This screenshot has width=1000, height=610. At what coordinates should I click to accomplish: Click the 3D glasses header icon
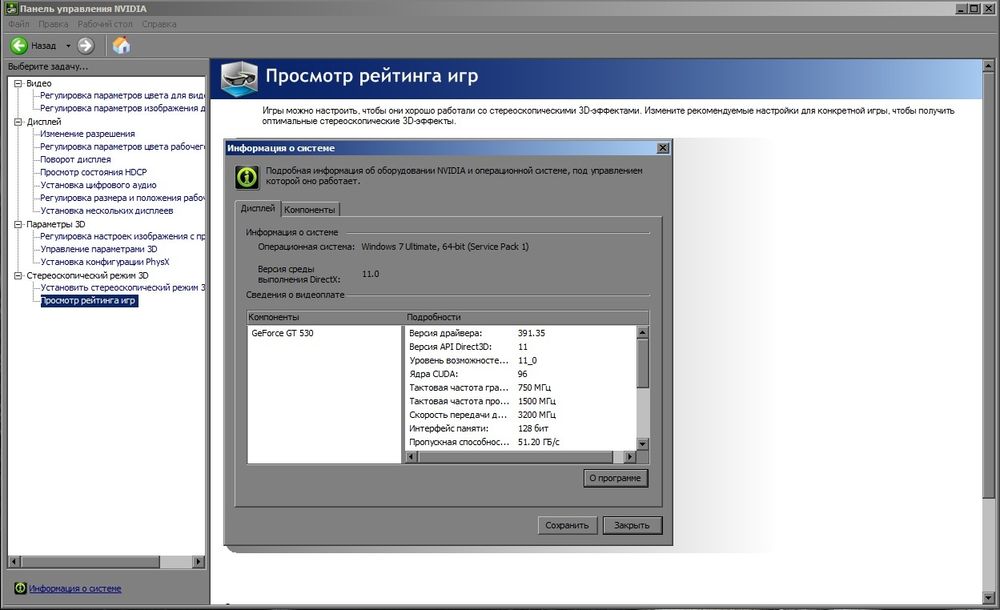coord(239,78)
